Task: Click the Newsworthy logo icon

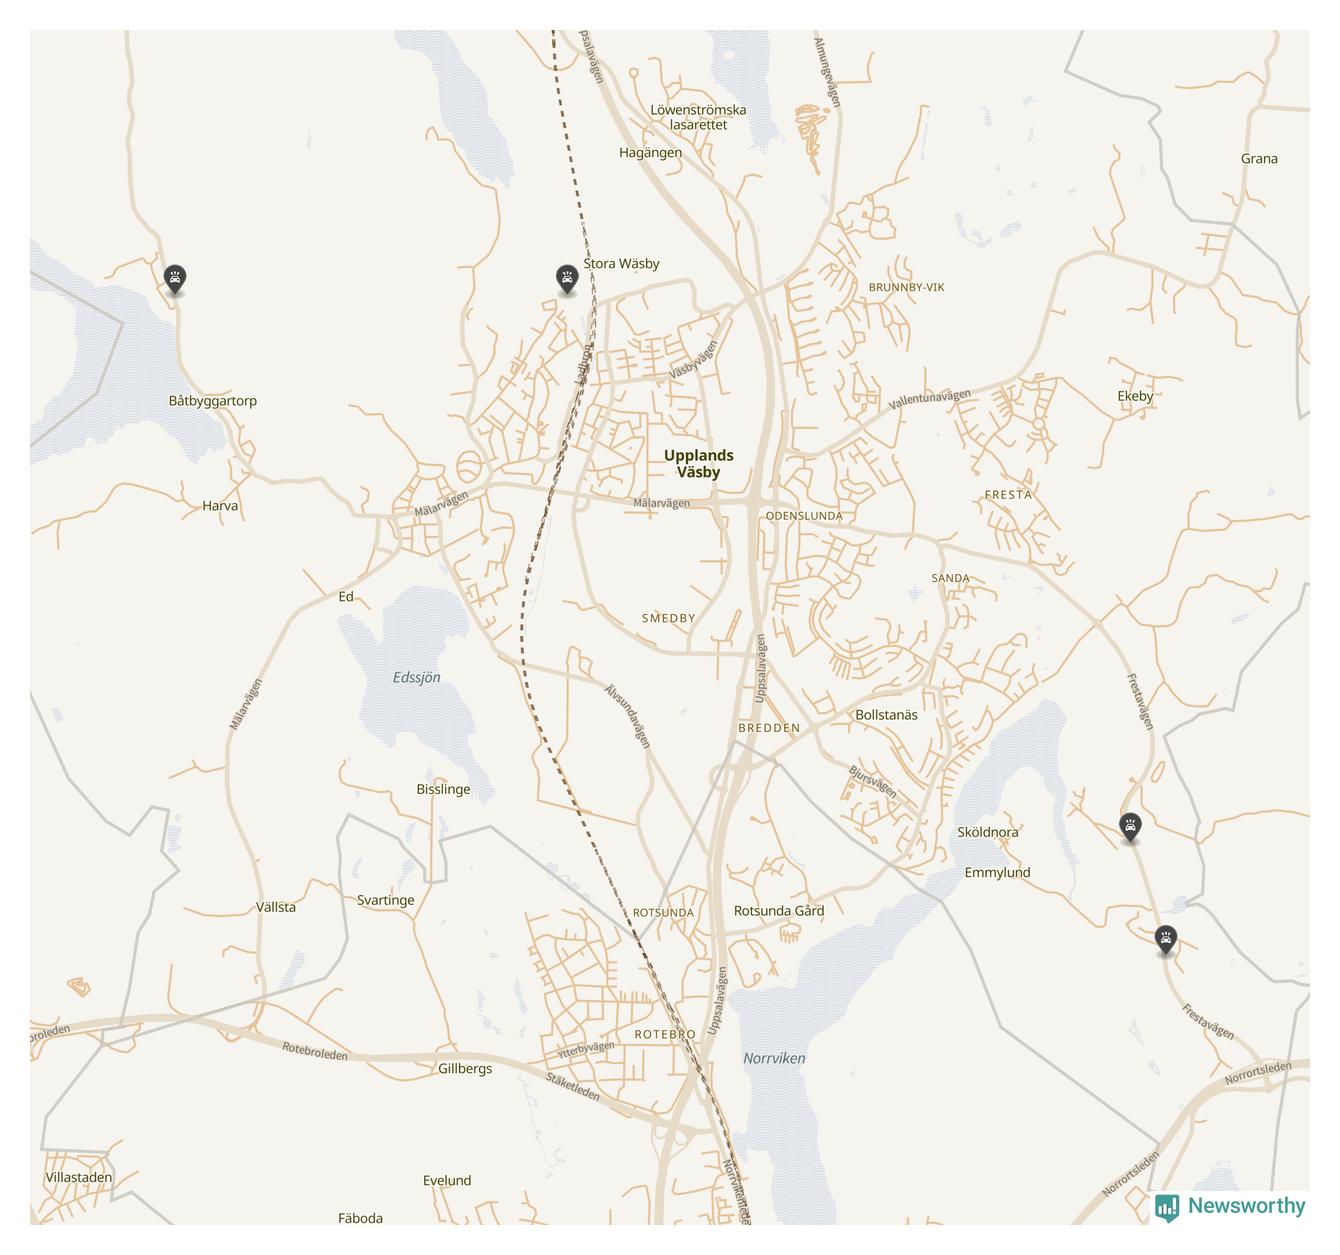Action: point(1167,1207)
